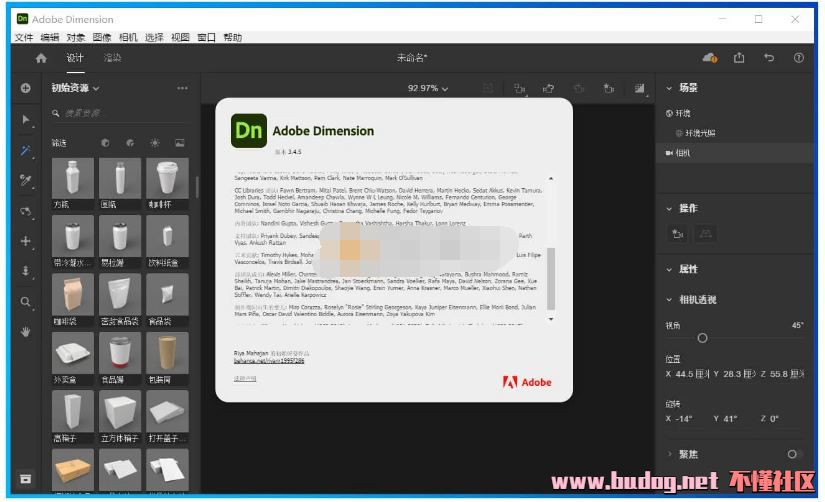Open the more options ellipsis in assets panel

(183, 88)
